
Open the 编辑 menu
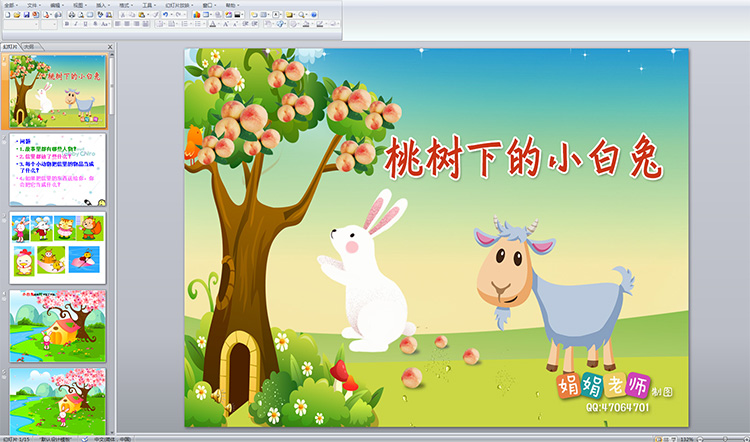55,5
